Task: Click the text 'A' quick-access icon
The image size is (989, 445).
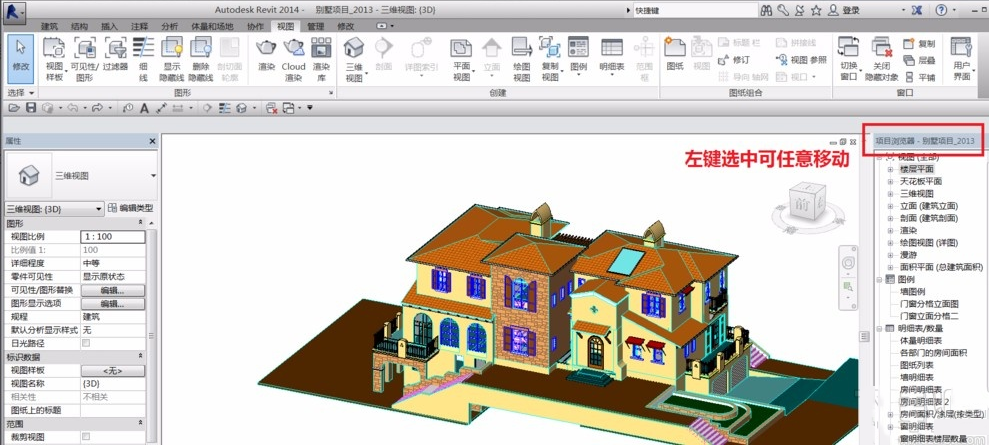Action: point(144,108)
